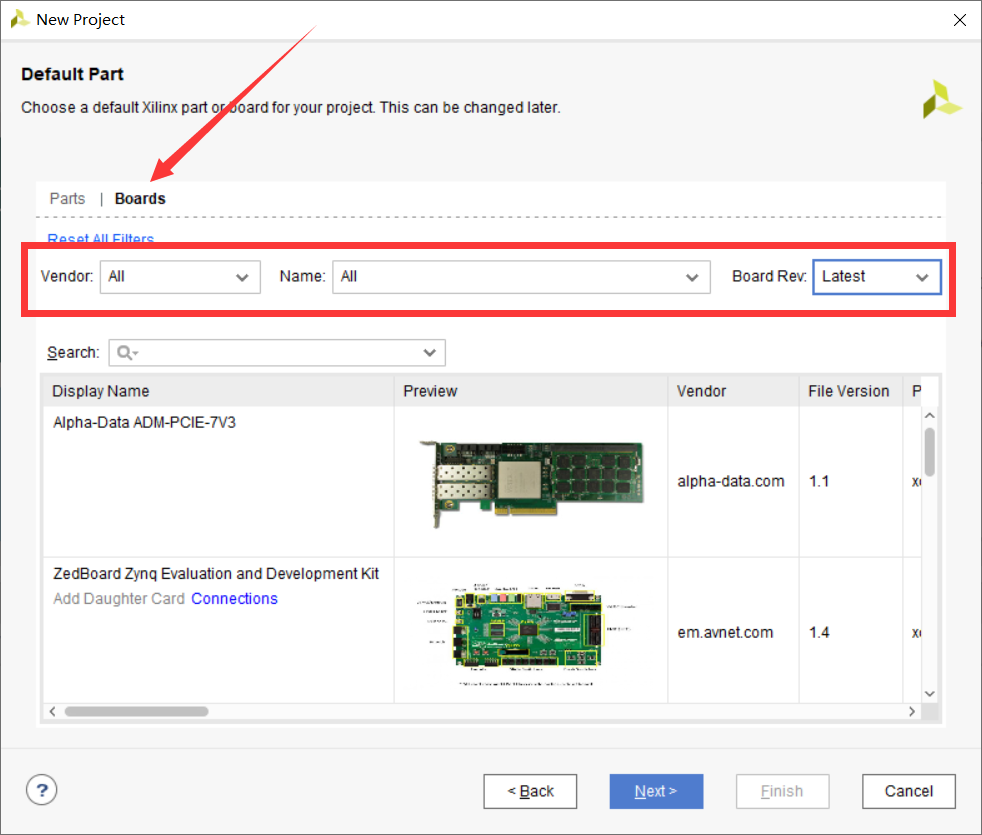Close the New Project dialog
Screen dimensions: 982x835
pyautogui.click(x=959, y=20)
